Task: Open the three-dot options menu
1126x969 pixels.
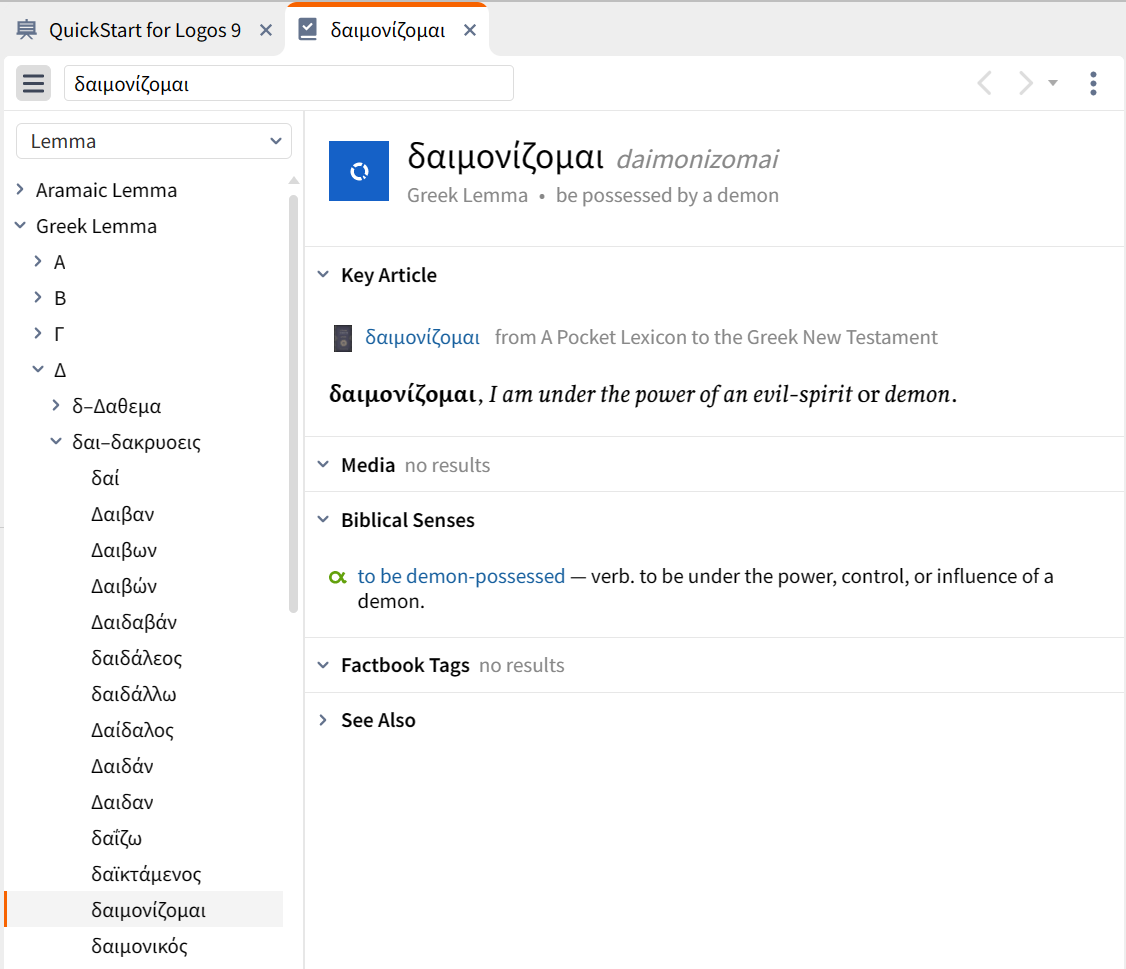Action: point(1093,84)
